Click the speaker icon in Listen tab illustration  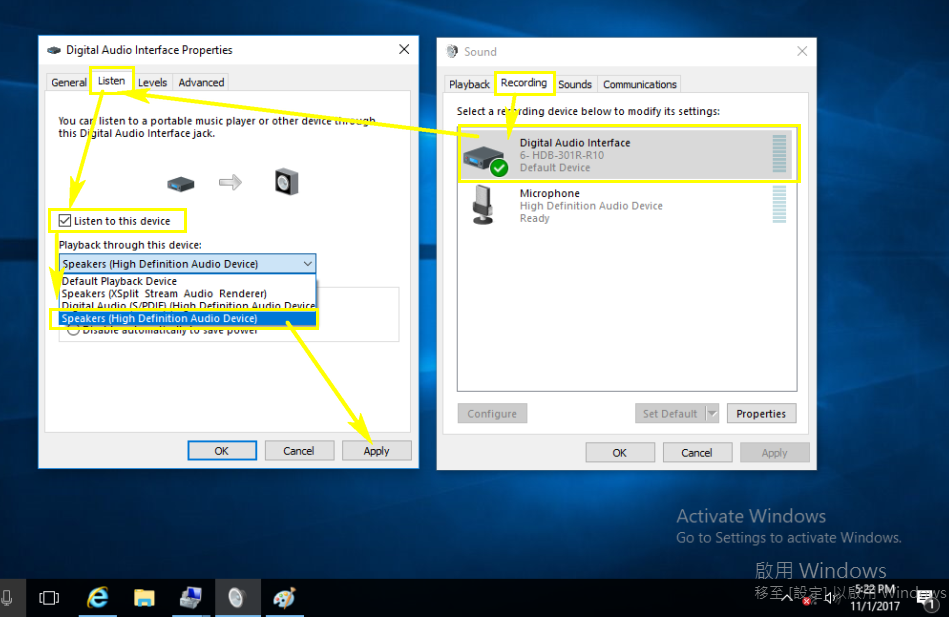tap(286, 182)
